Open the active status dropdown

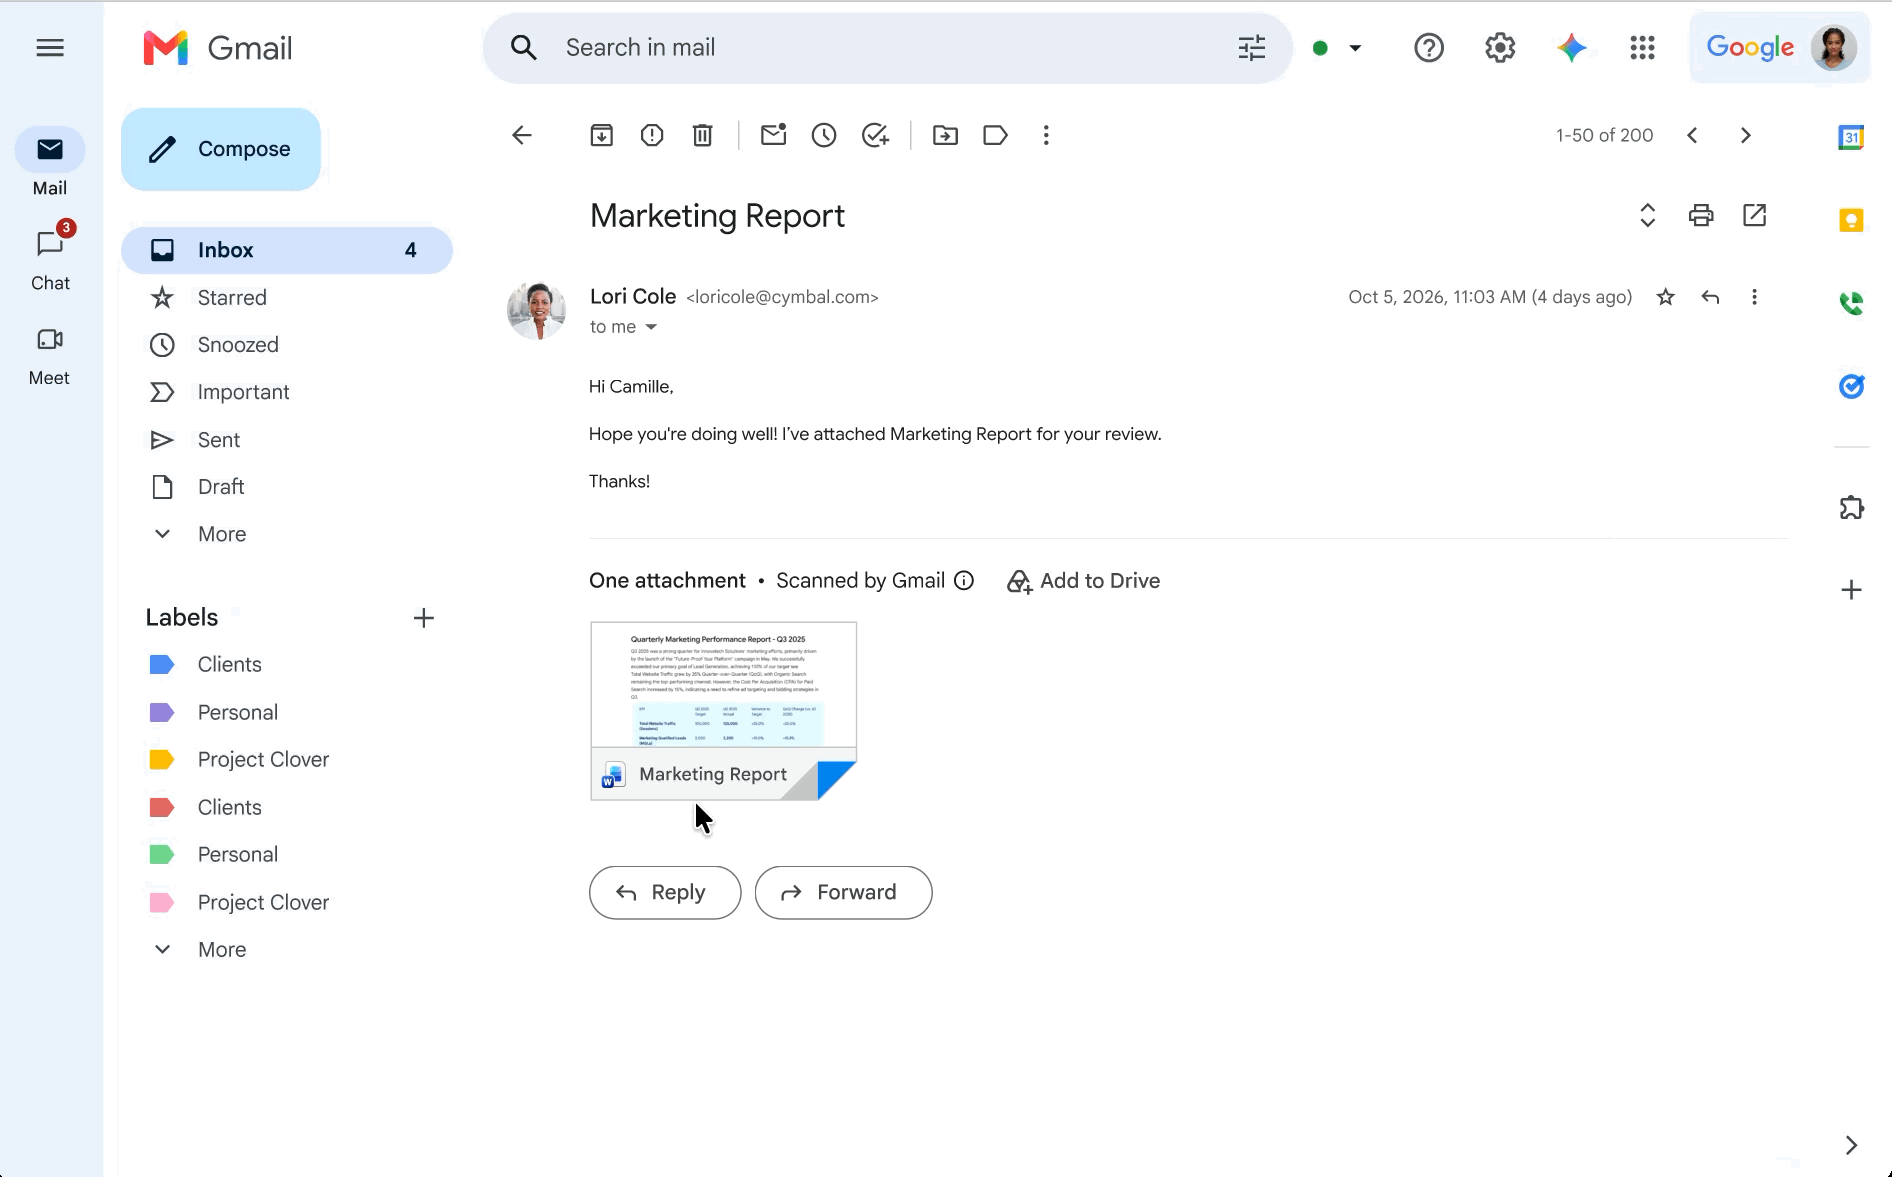click(1355, 48)
